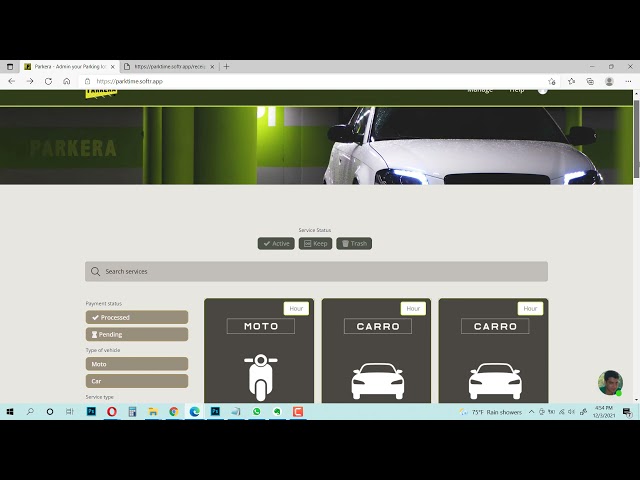The width and height of the screenshot is (640, 480).
Task: Open Task View on the taskbar
Action: pyautogui.click(x=70, y=411)
